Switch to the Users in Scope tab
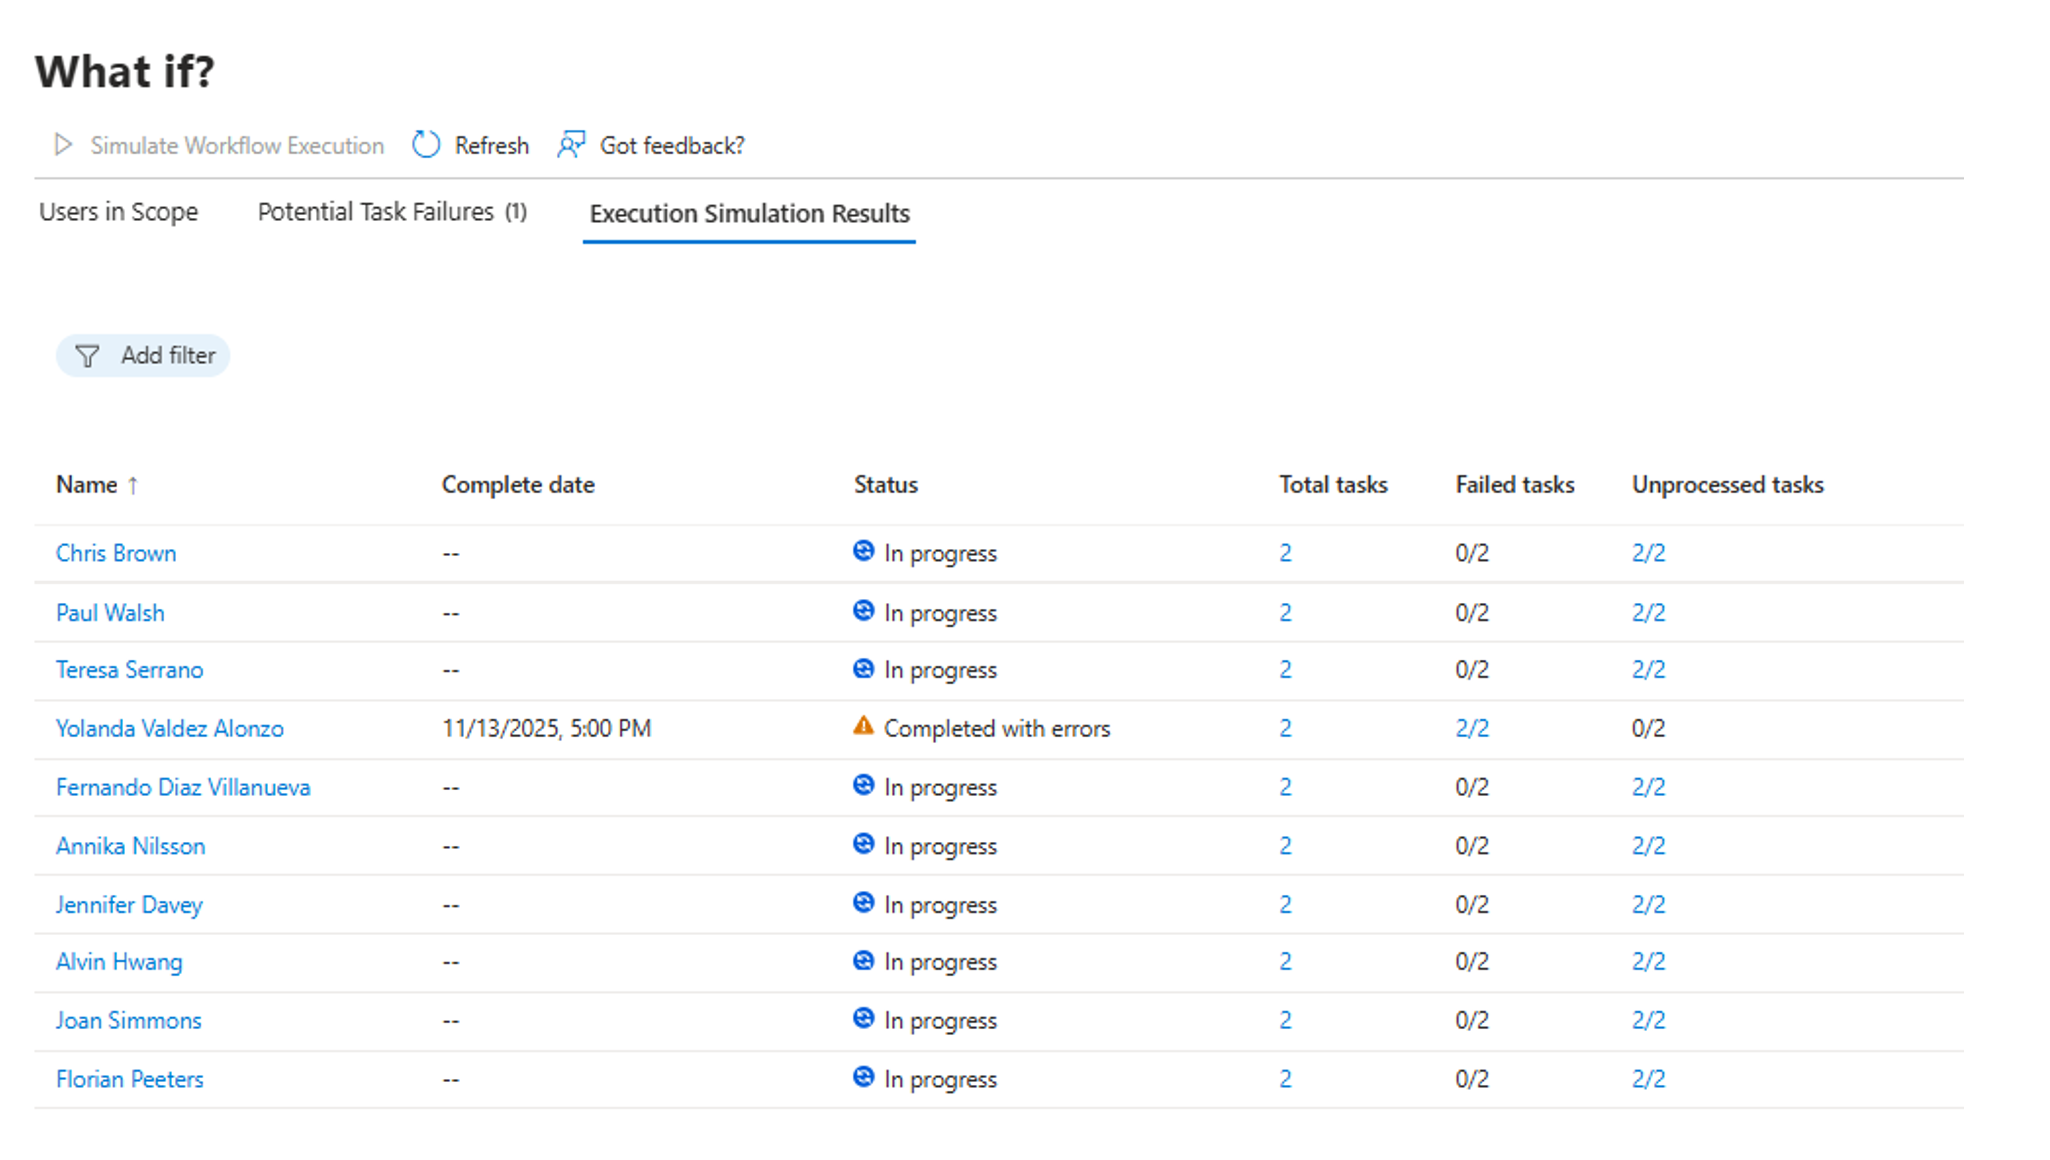This screenshot has height=1160, width=2050. coord(117,211)
